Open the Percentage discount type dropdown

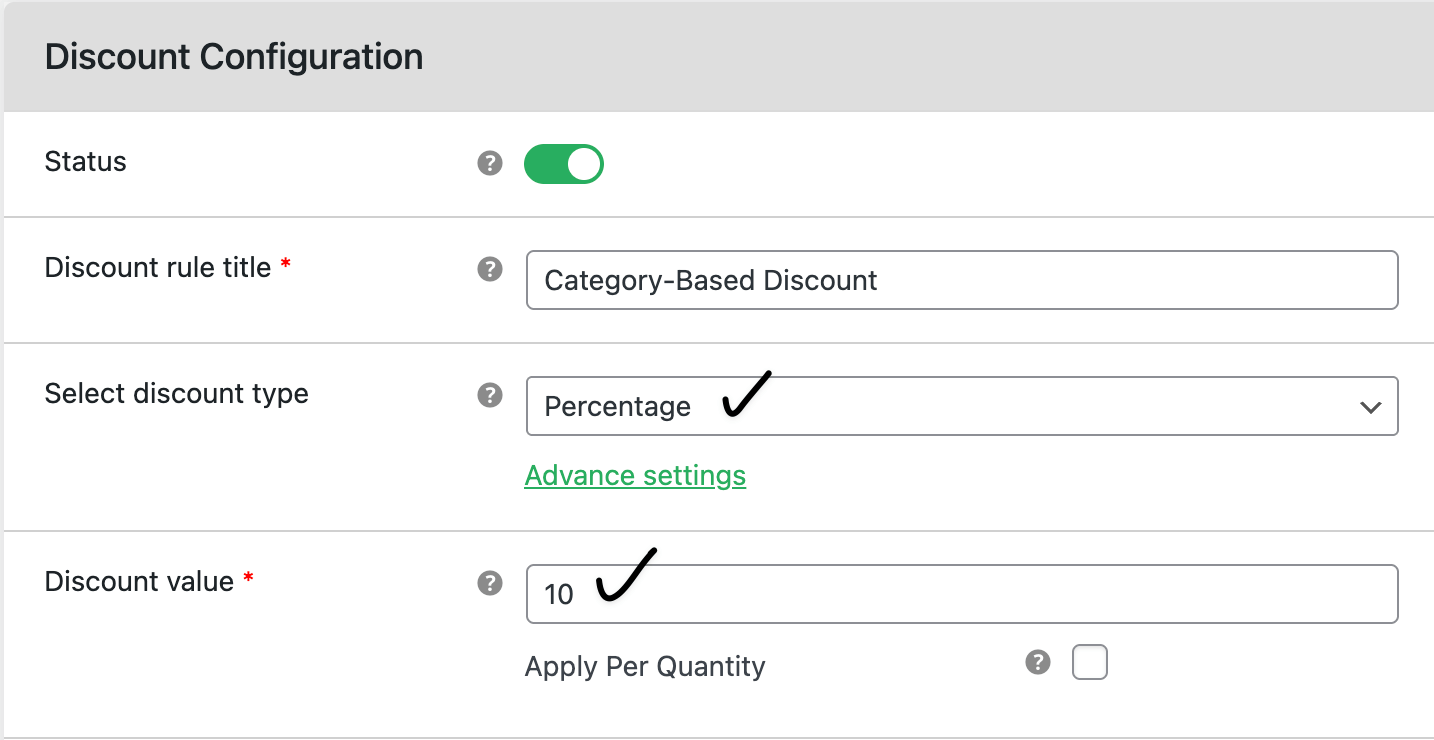(962, 406)
